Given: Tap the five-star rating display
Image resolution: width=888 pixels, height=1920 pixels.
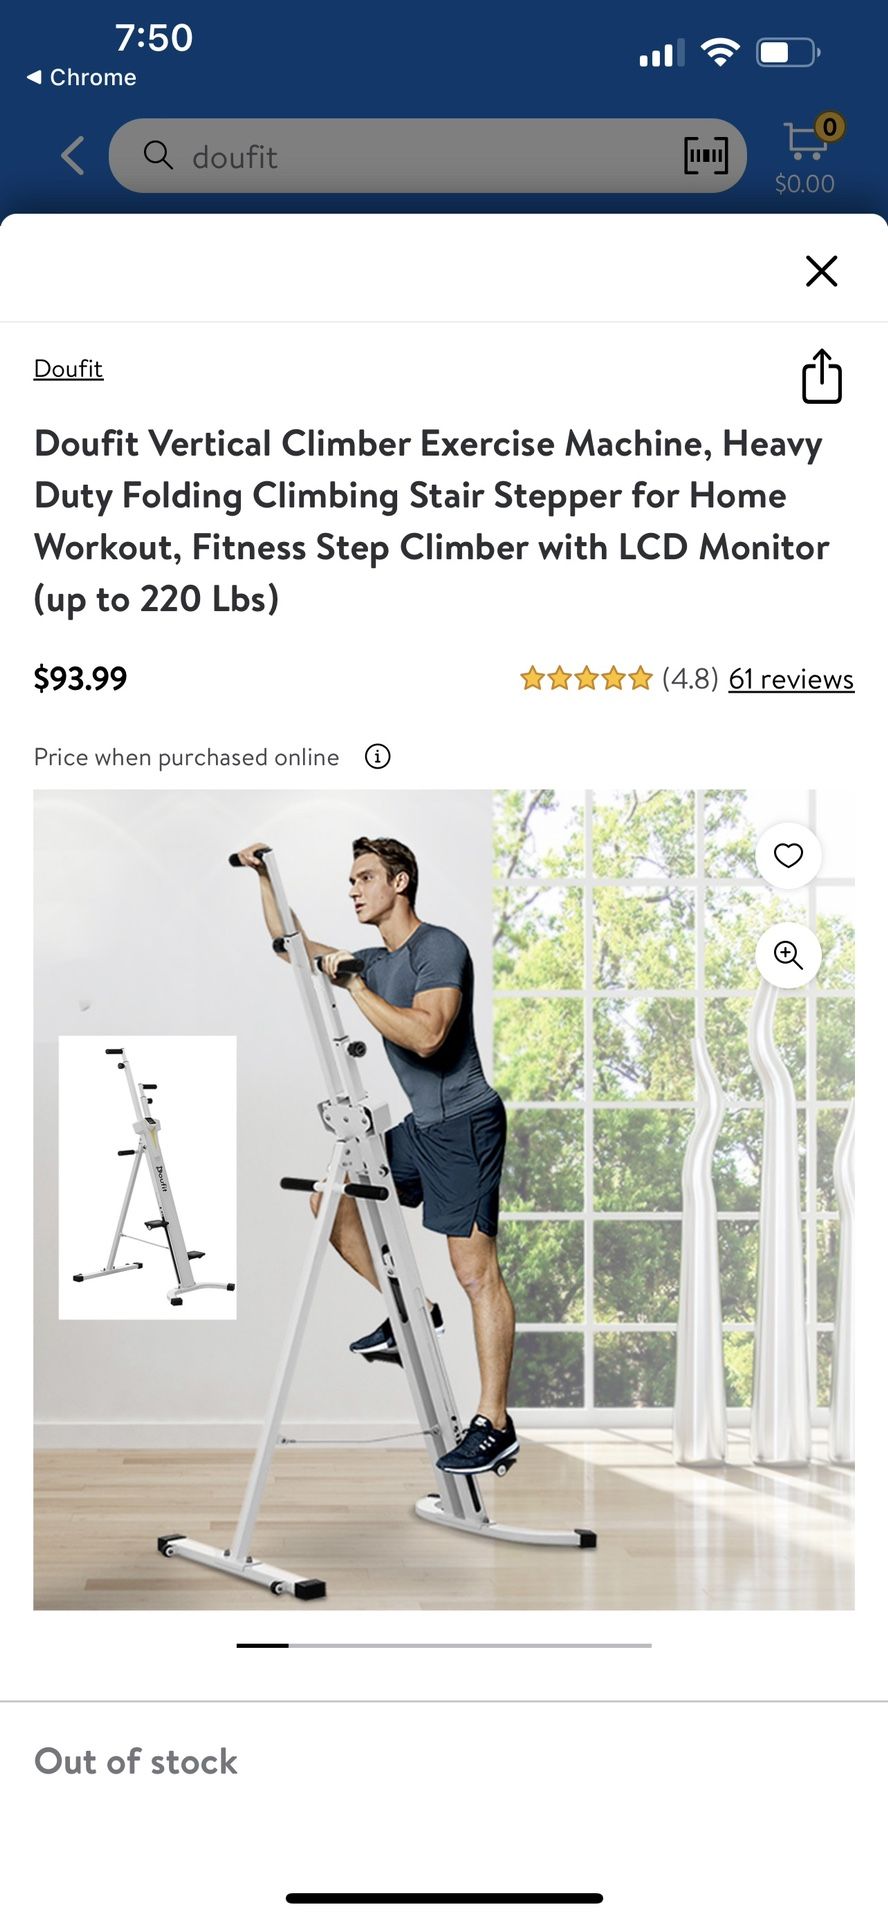Looking at the screenshot, I should tap(586, 679).
